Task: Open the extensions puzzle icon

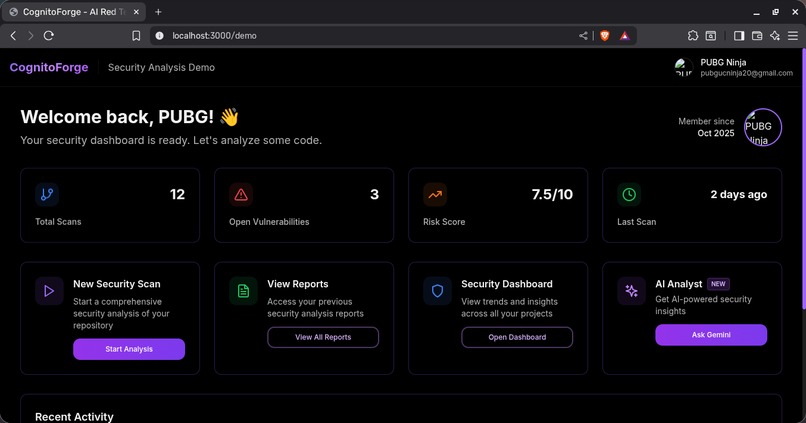Action: (x=693, y=35)
